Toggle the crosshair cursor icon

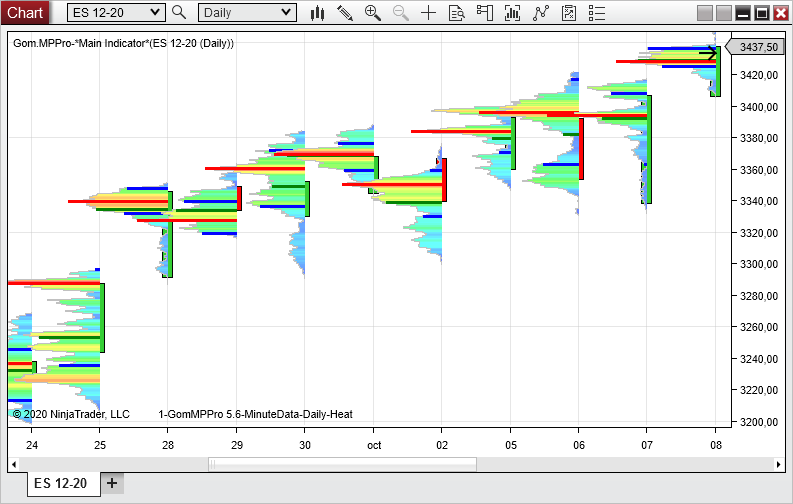[x=429, y=13]
